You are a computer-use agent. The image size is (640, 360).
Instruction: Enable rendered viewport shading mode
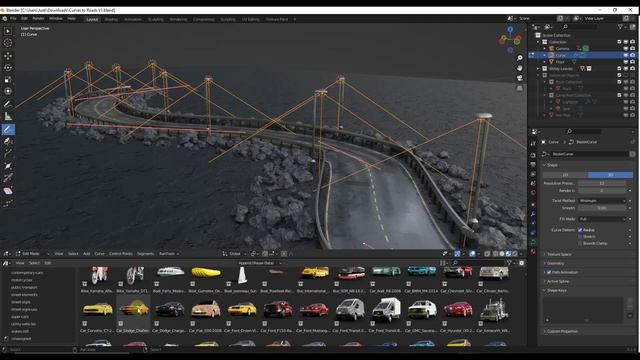click(515, 254)
